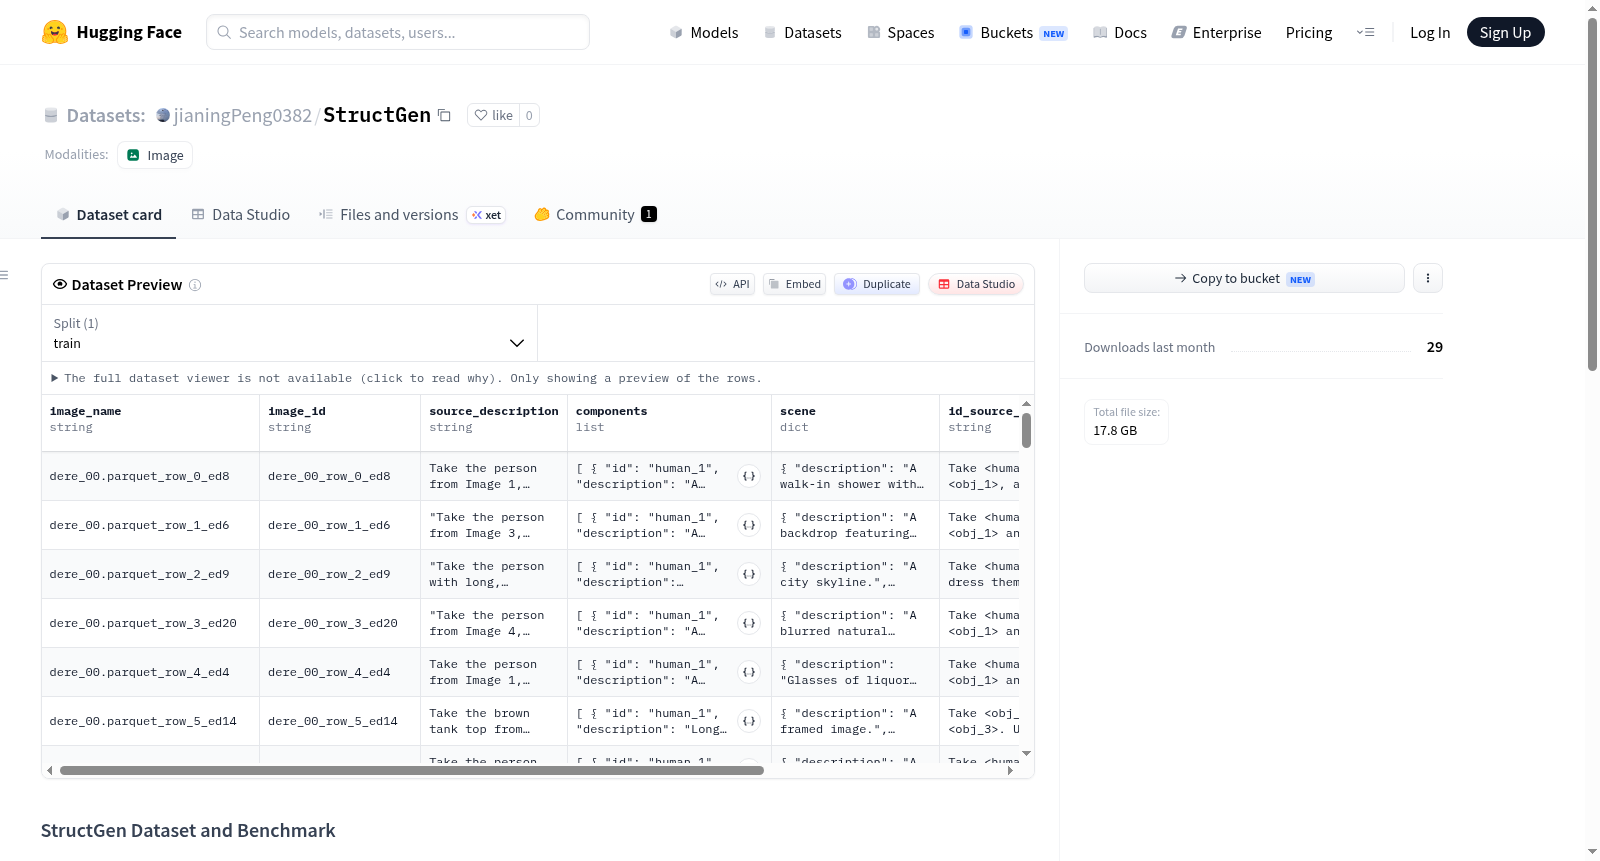Viewport: 1600px width, 861px height.
Task: Click the Embed button
Action: [x=795, y=284]
